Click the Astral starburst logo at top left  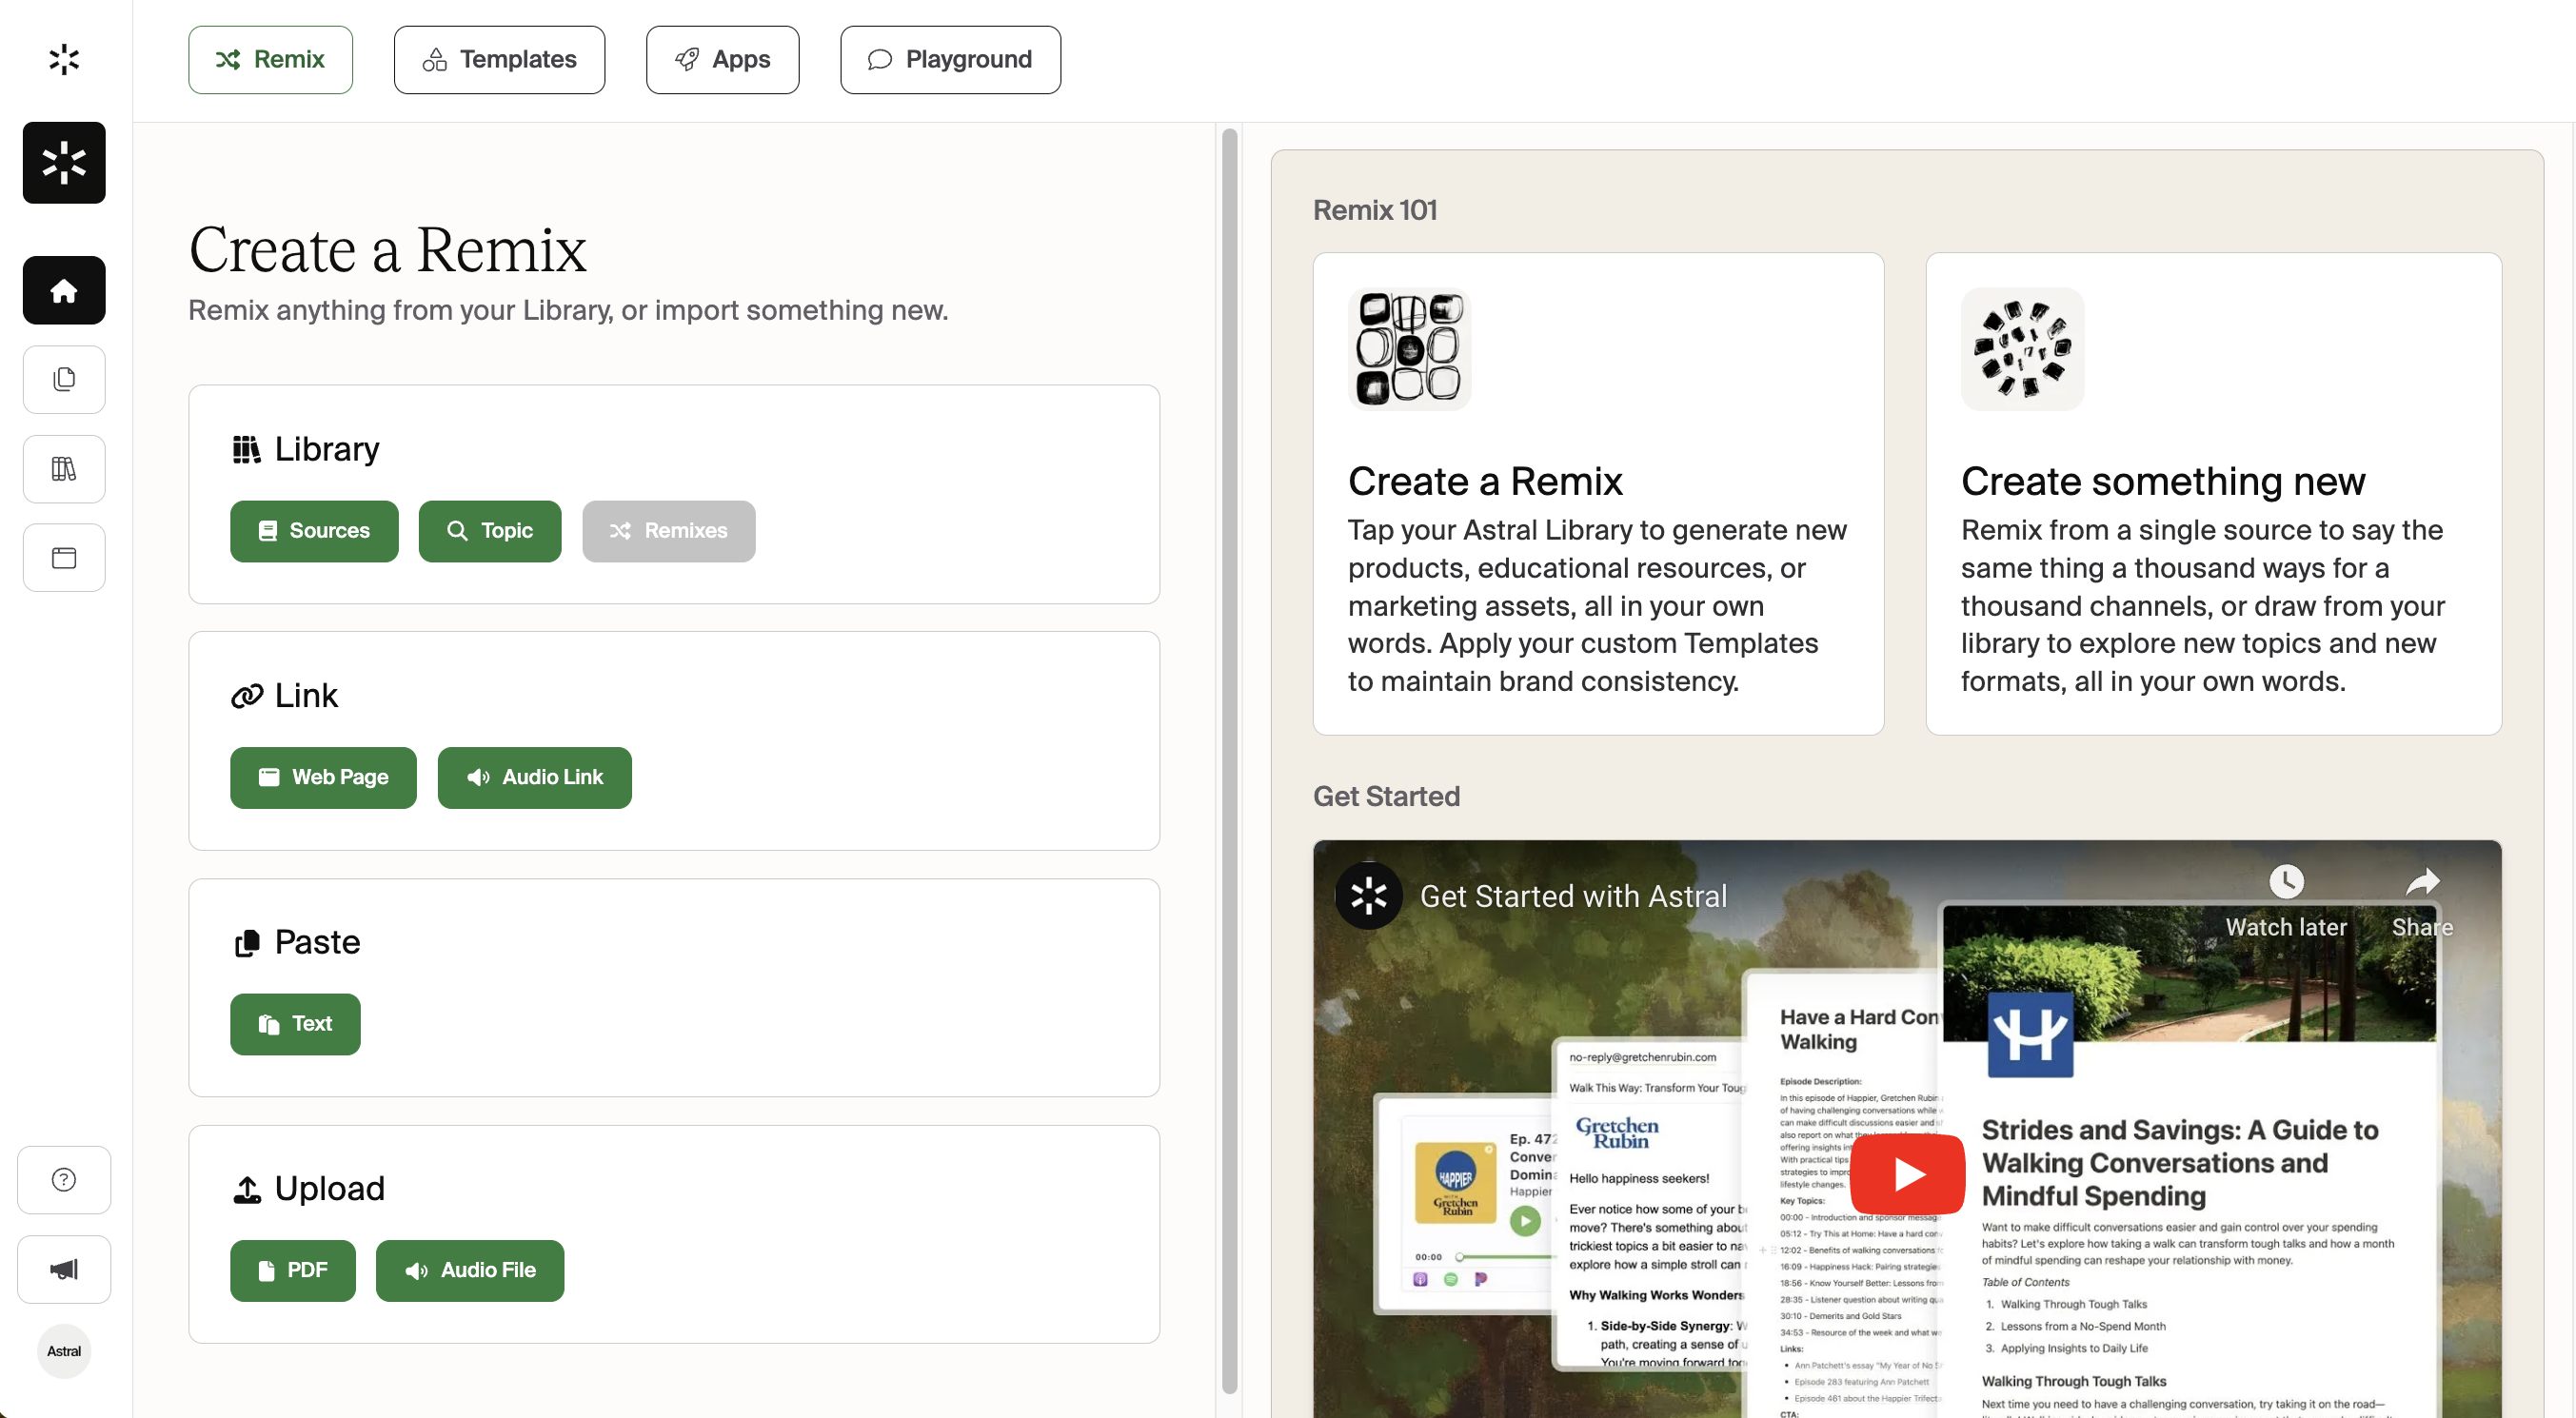coord(64,59)
